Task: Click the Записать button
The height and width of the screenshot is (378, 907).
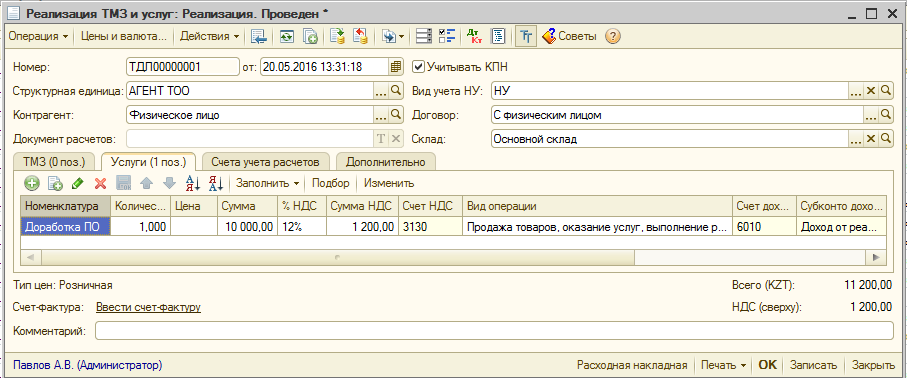Action: coord(813,365)
